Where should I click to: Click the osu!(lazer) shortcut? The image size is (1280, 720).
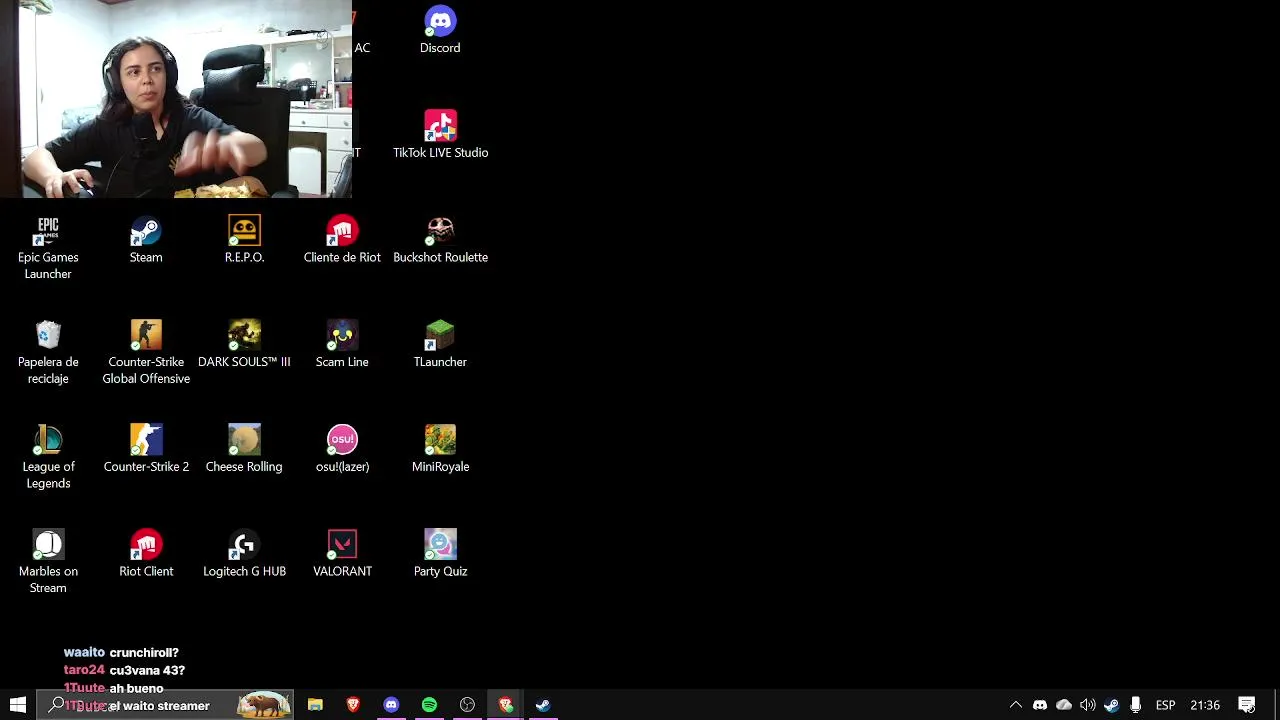(342, 449)
